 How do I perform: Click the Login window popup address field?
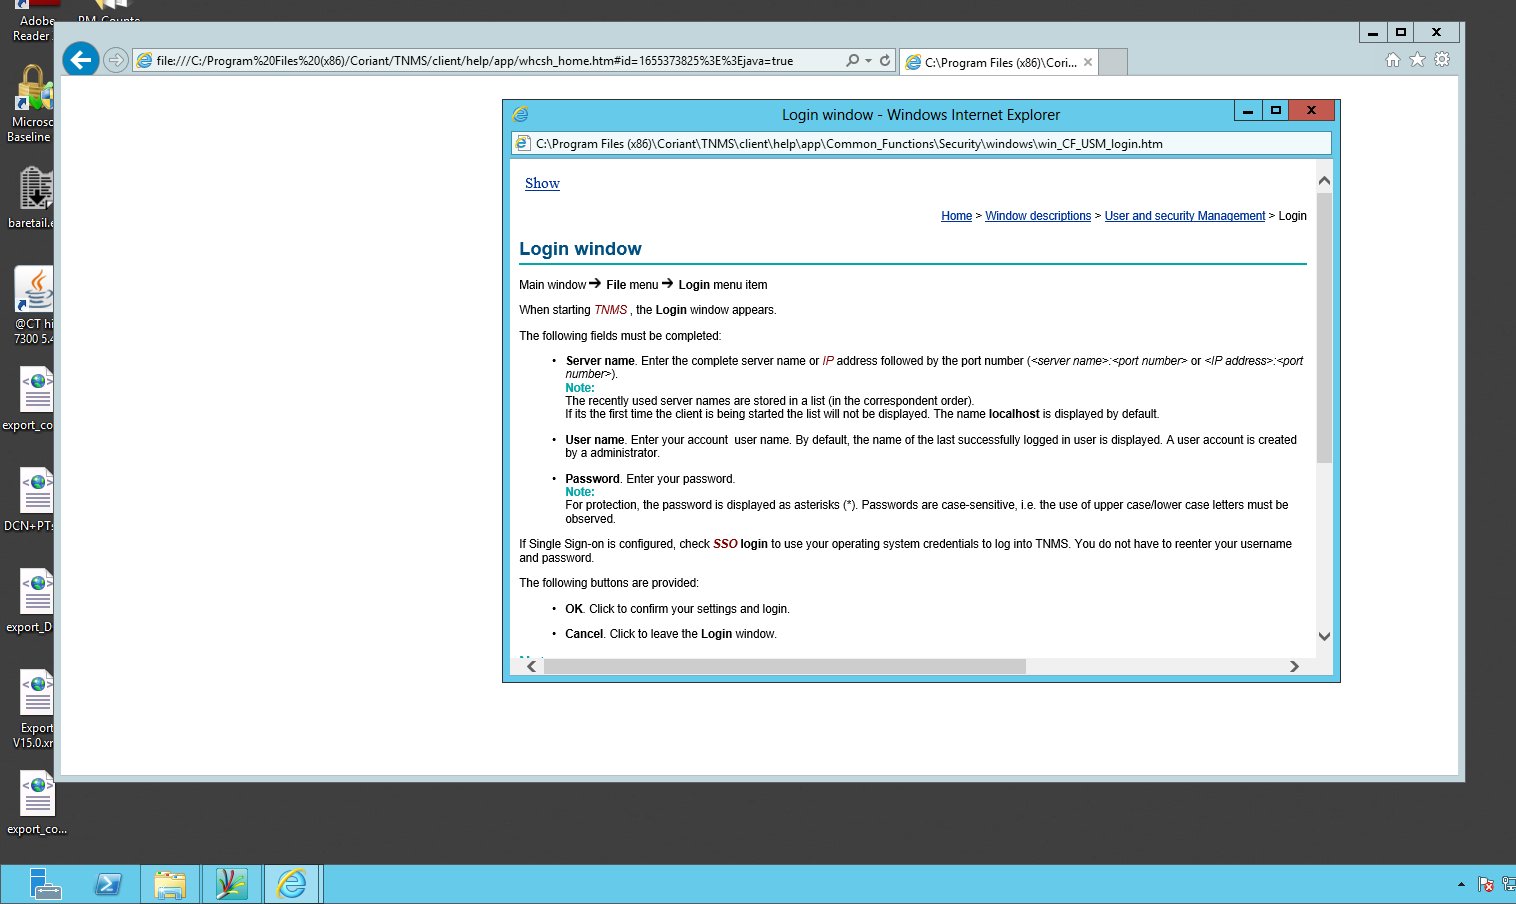(920, 144)
